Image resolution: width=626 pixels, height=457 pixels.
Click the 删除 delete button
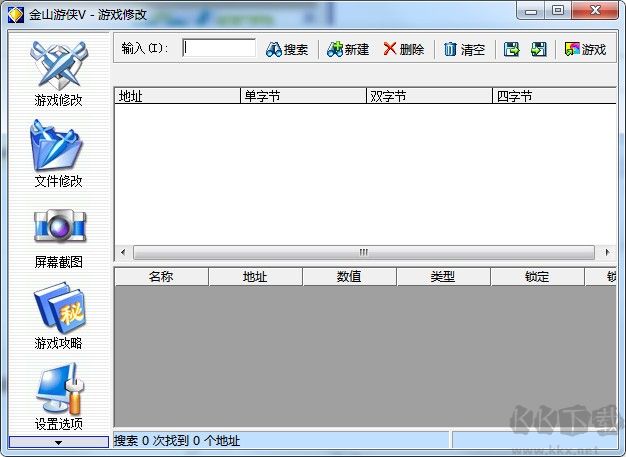[x=403, y=49]
